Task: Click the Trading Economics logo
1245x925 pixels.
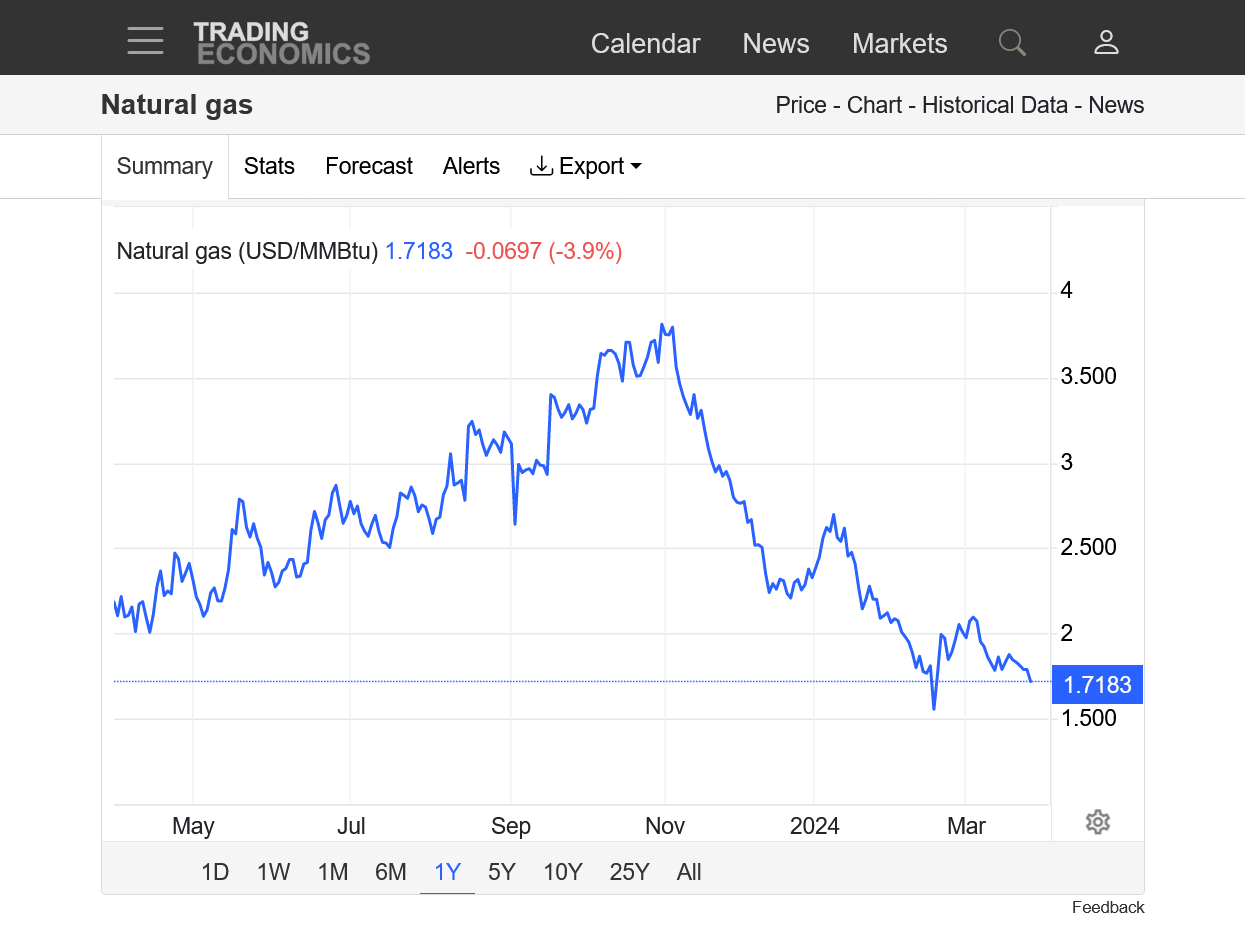Action: tap(282, 43)
